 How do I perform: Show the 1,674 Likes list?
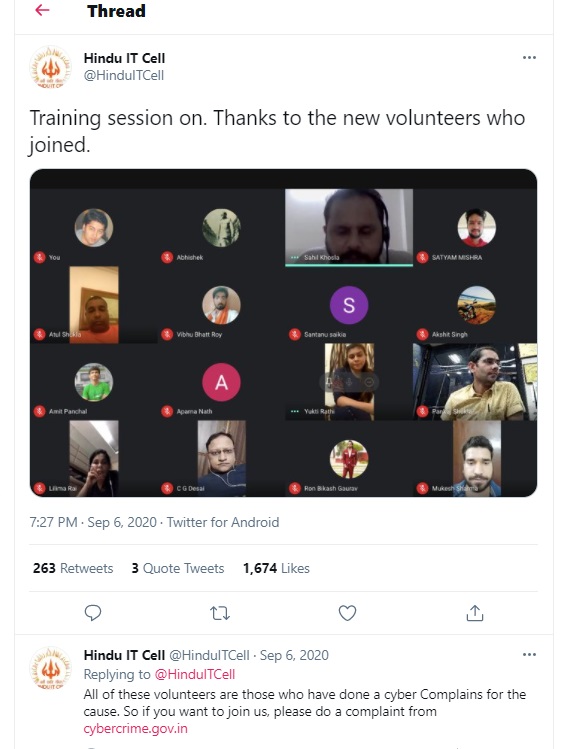276,568
